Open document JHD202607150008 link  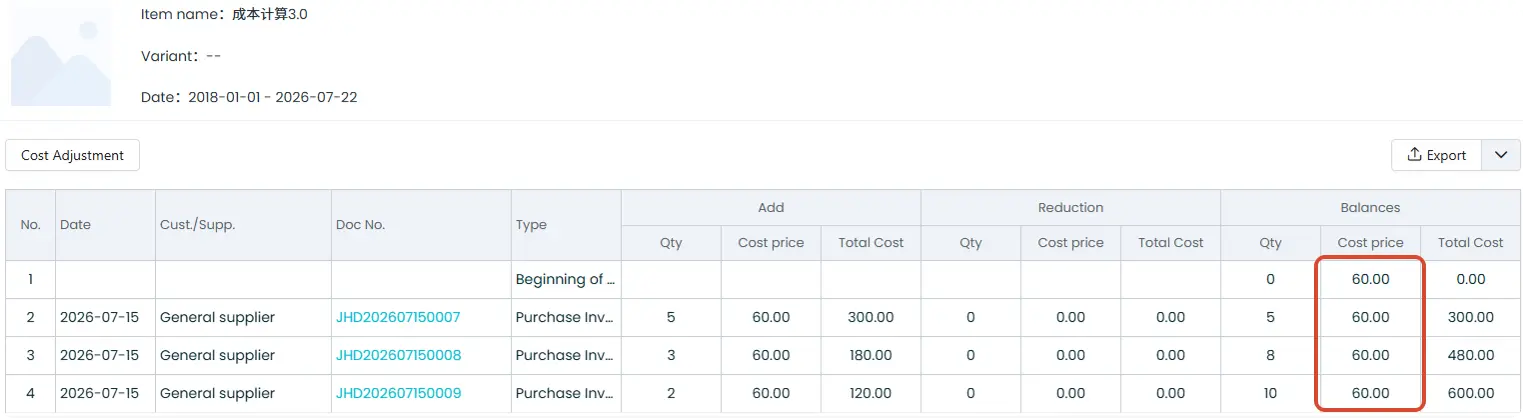[398, 355]
